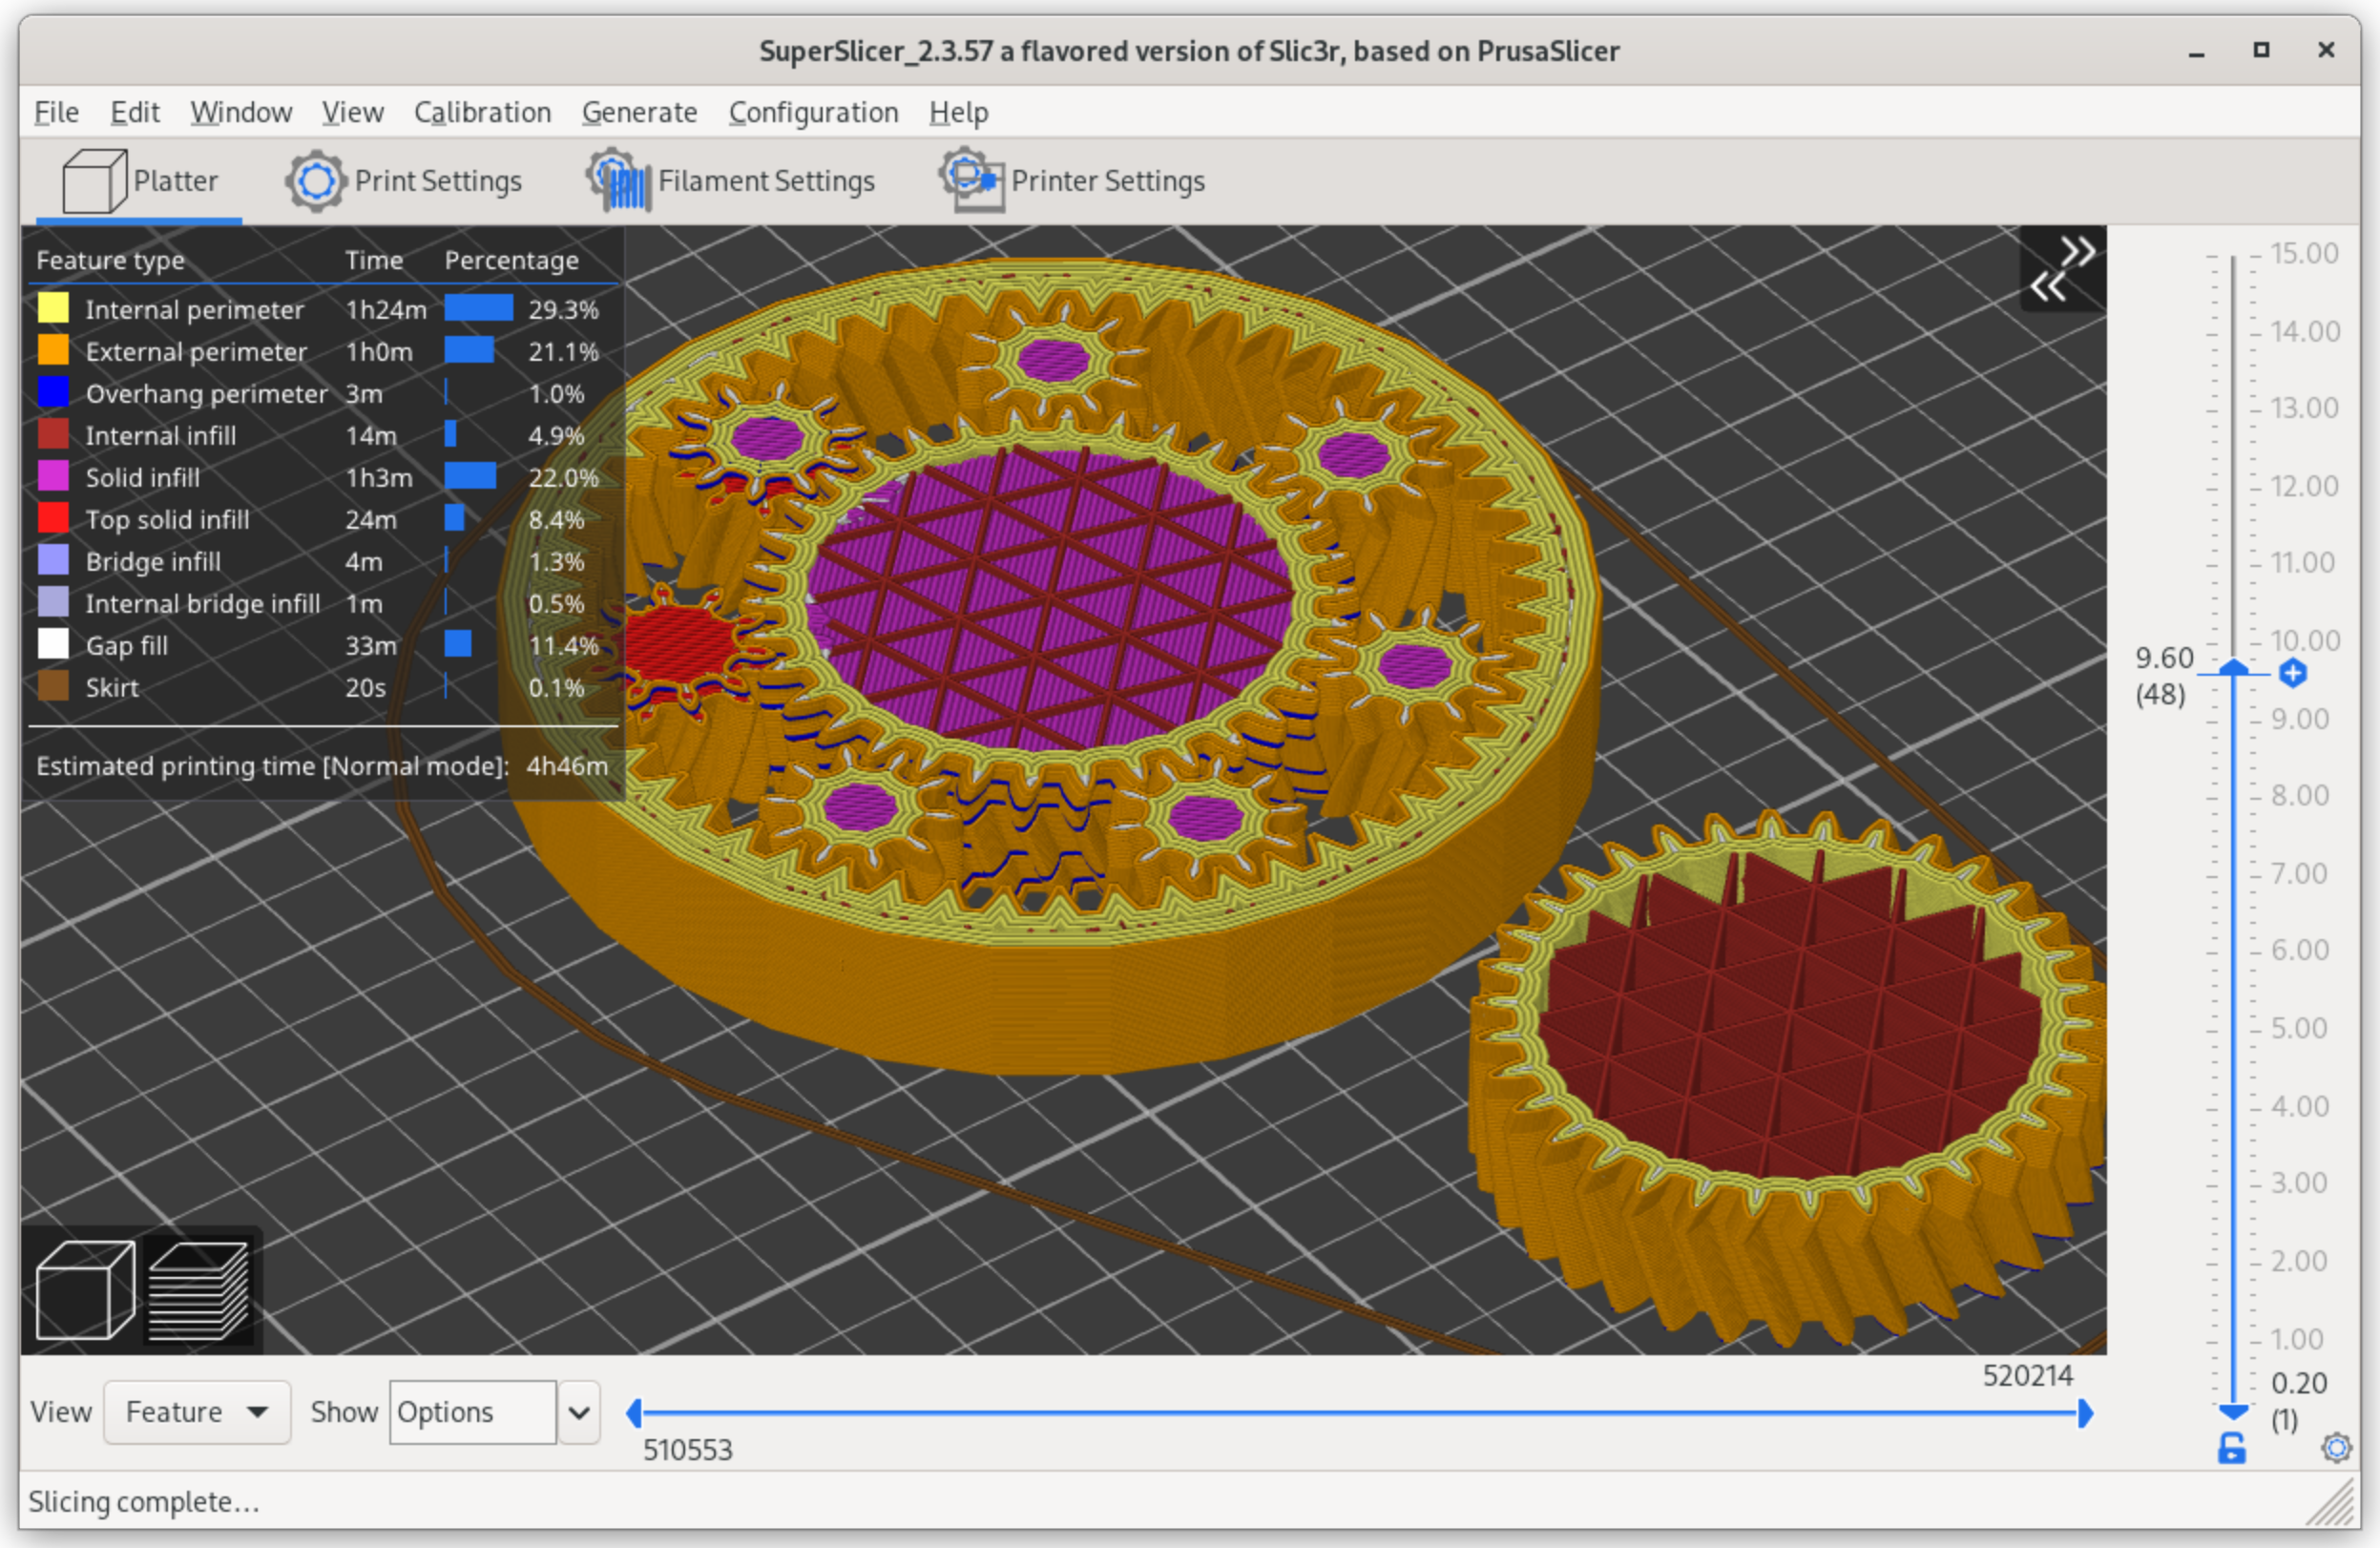The height and width of the screenshot is (1548, 2380).
Task: Click the Bridge infill color swatch
Action: (x=53, y=561)
